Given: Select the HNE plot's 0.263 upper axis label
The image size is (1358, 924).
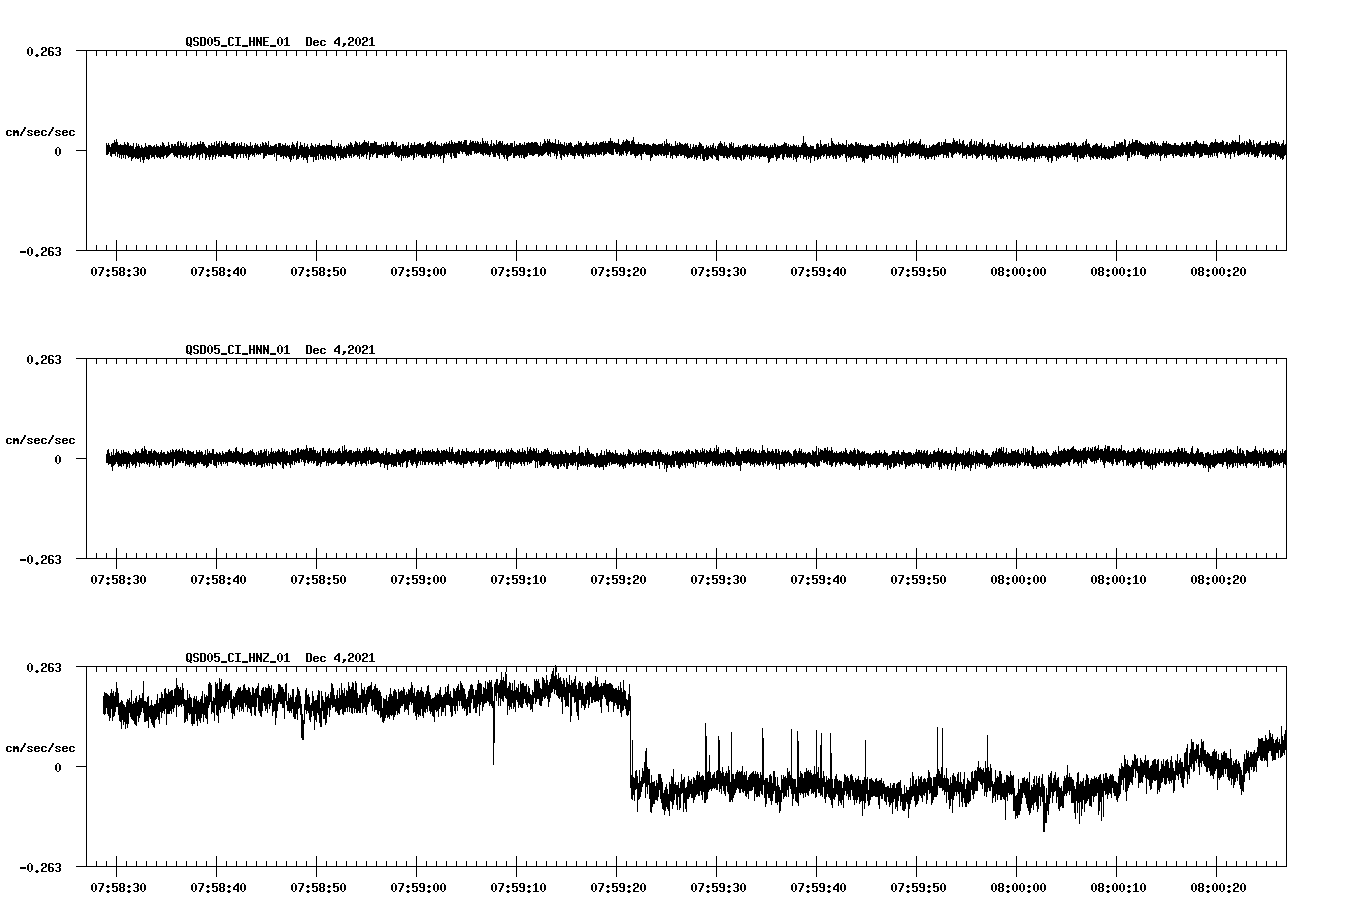Looking at the screenshot, I should click(43, 51).
